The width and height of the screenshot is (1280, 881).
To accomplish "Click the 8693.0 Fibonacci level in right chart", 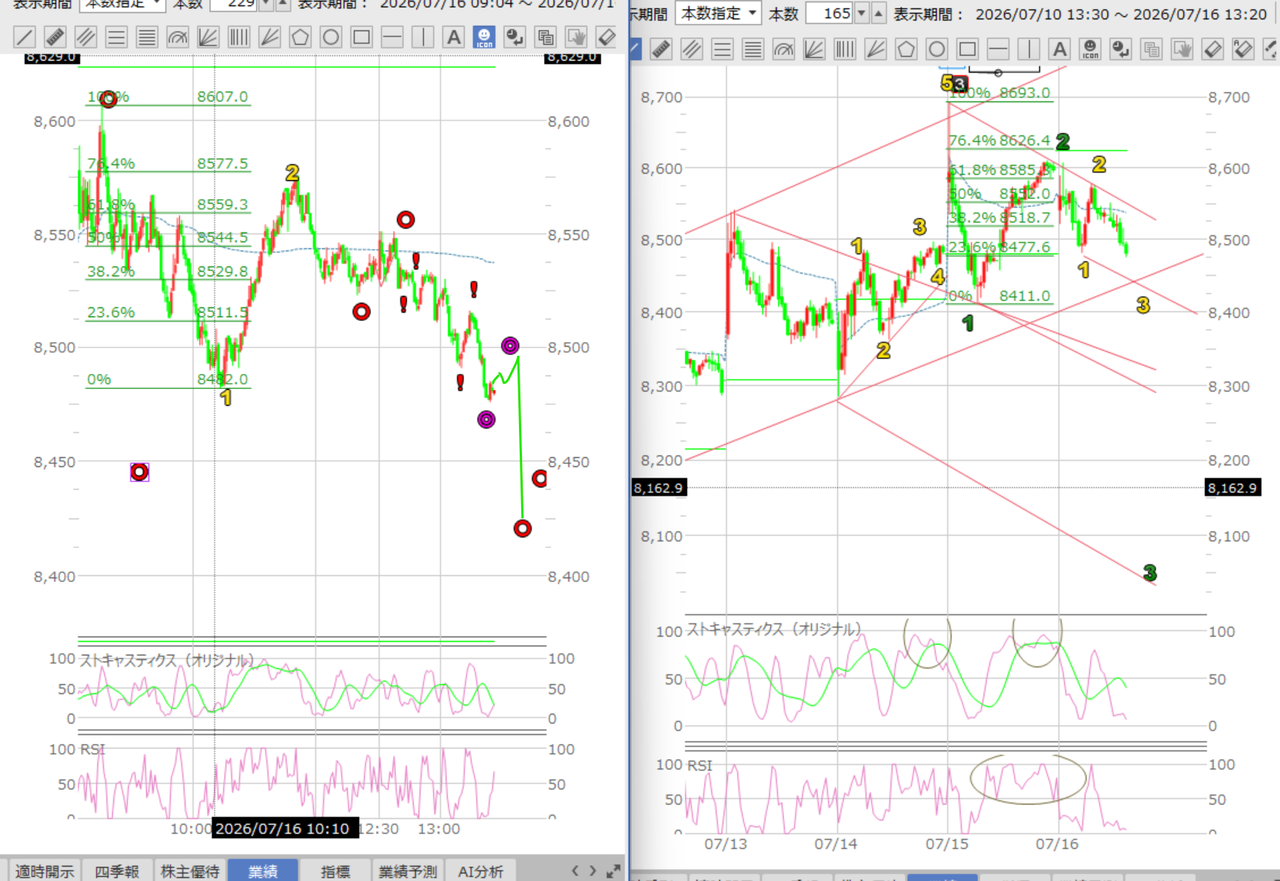I will click(x=1025, y=93).
